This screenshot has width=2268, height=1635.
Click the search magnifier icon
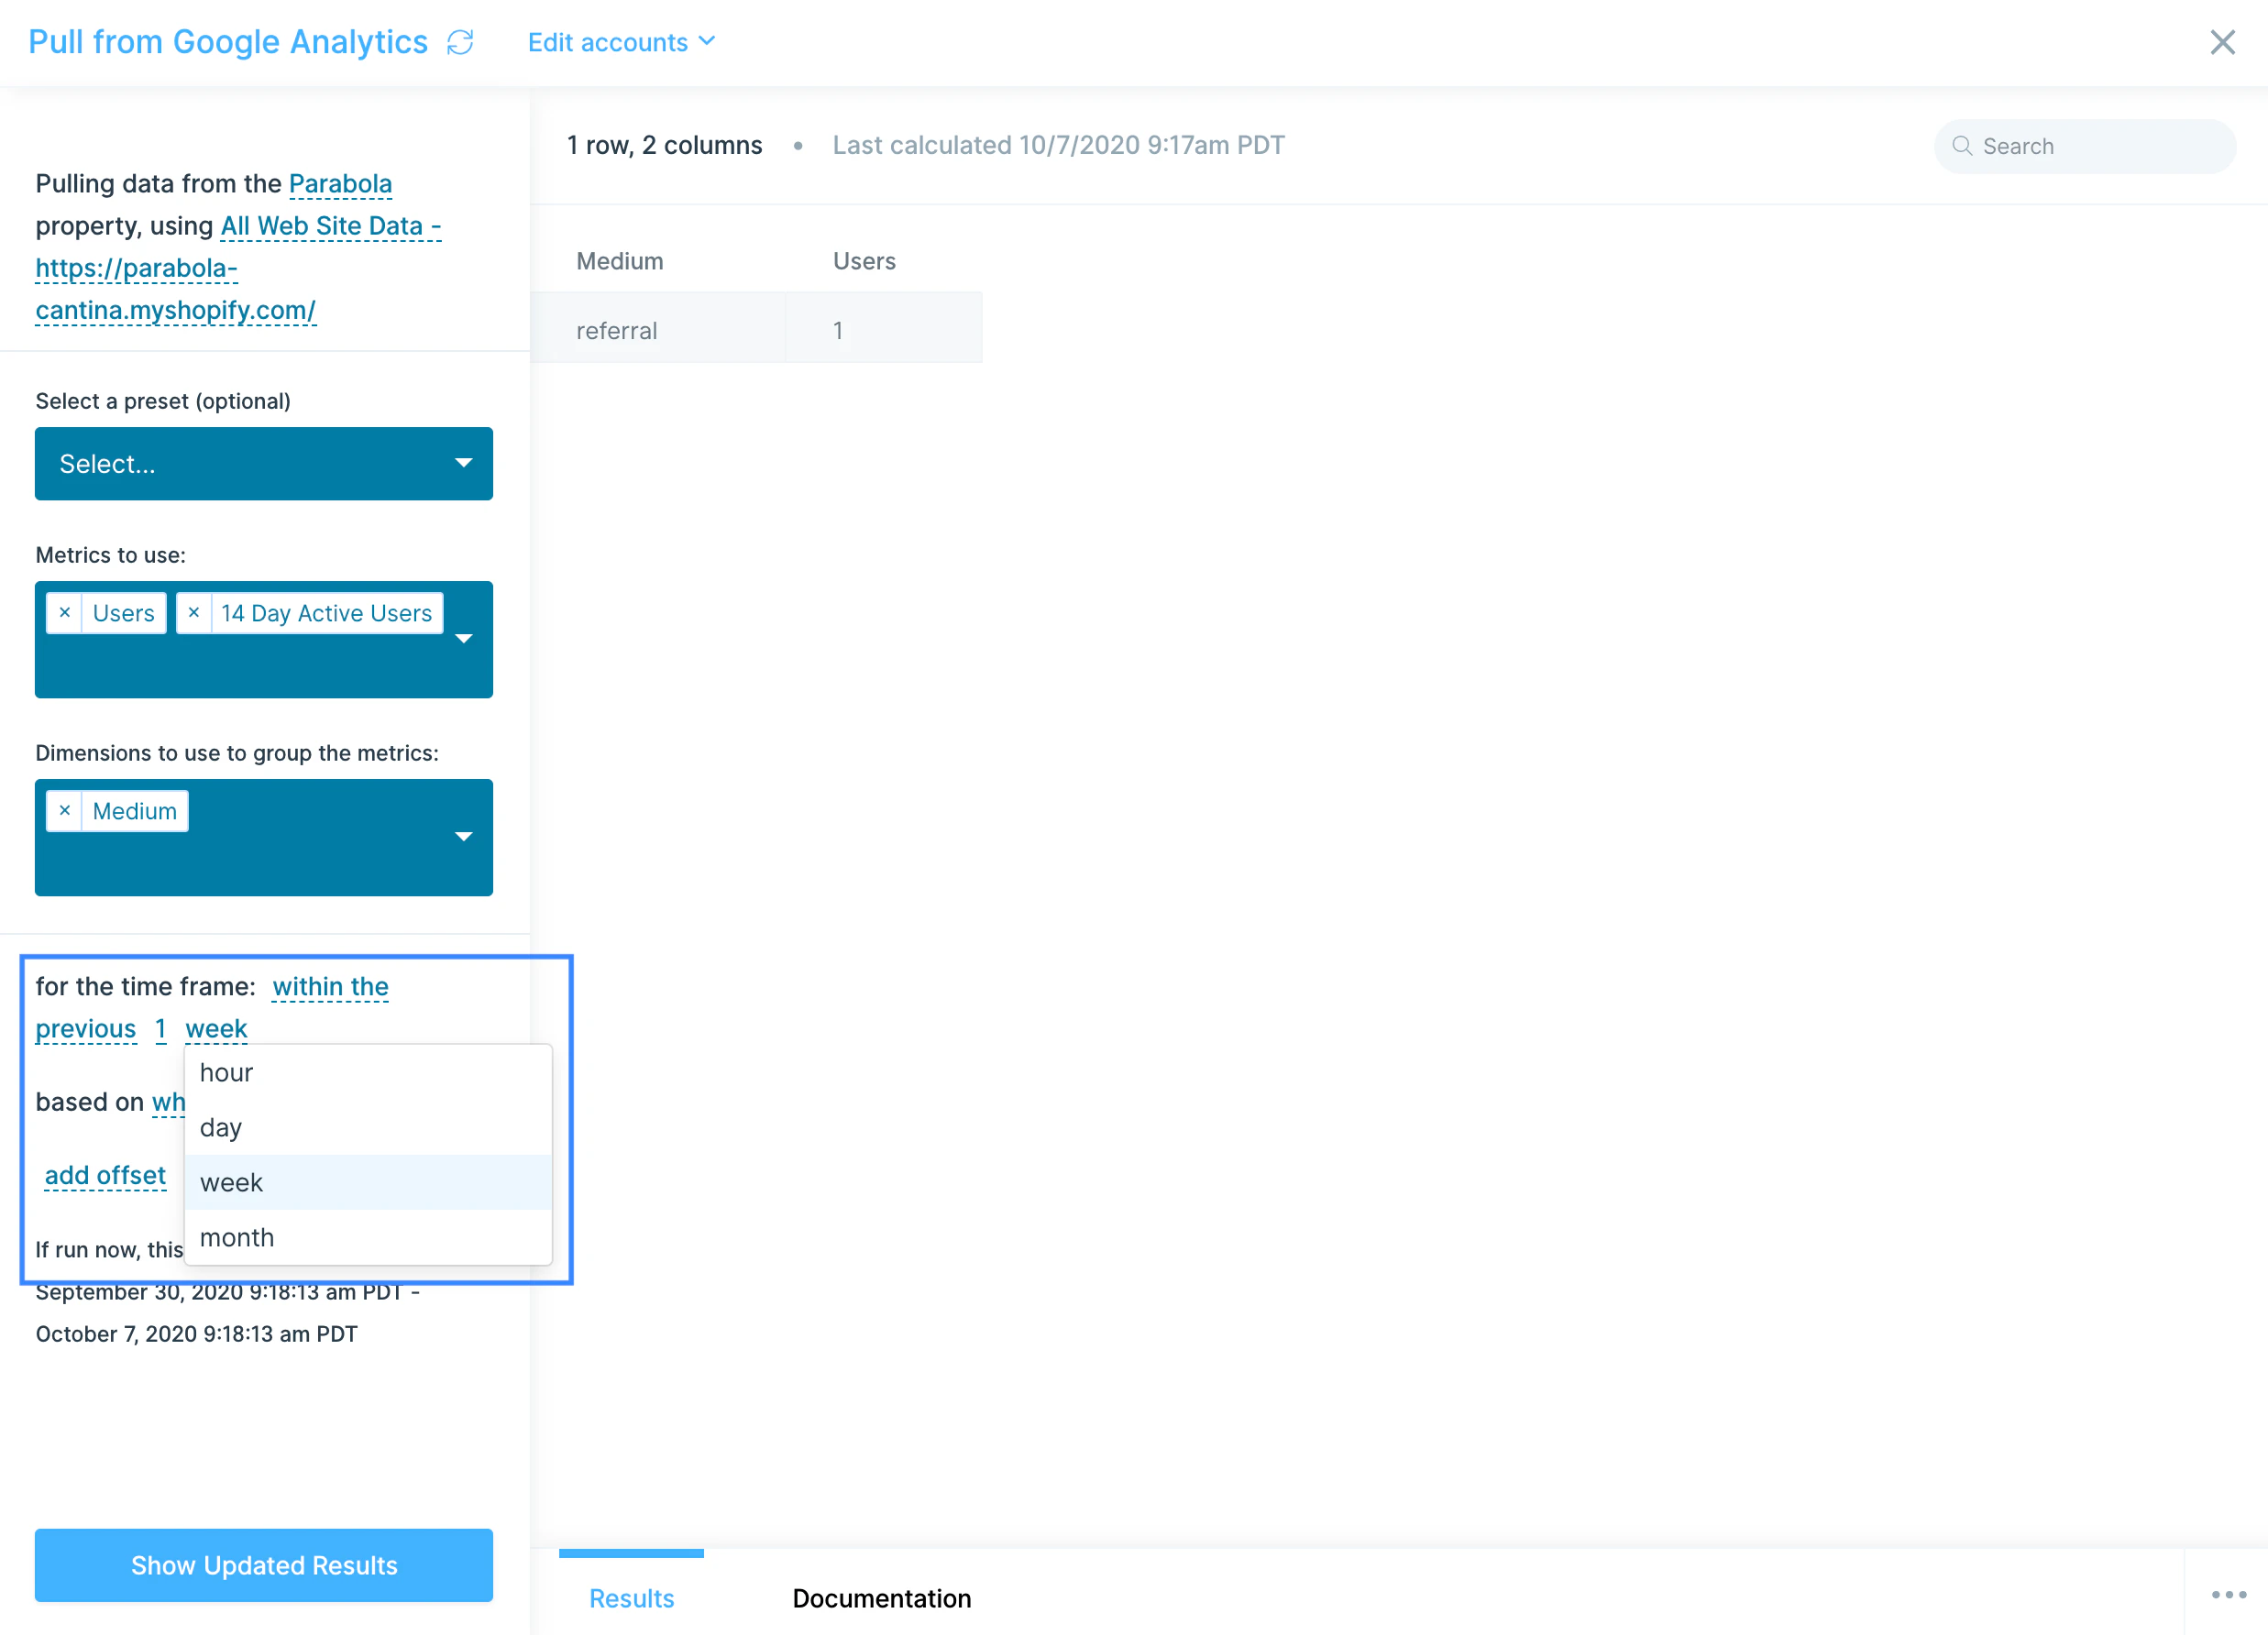coord(1962,146)
